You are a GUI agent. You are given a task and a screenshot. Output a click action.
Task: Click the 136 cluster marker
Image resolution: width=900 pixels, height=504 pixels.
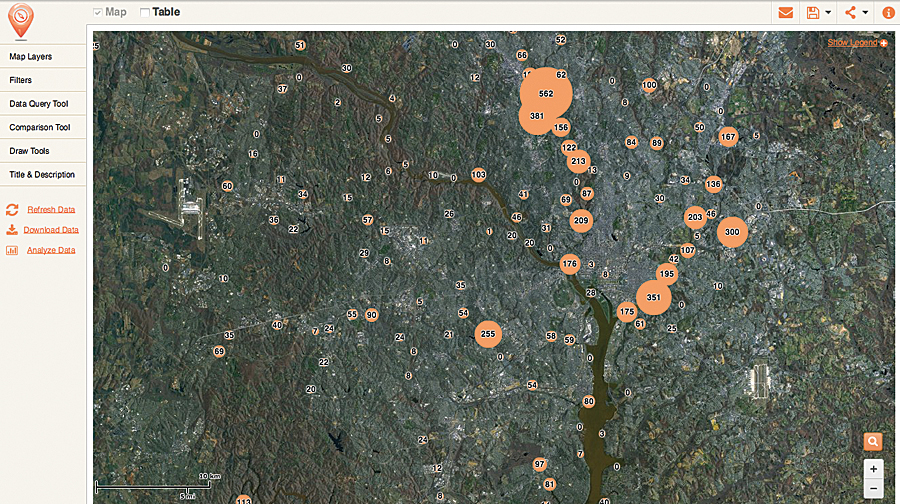click(713, 184)
